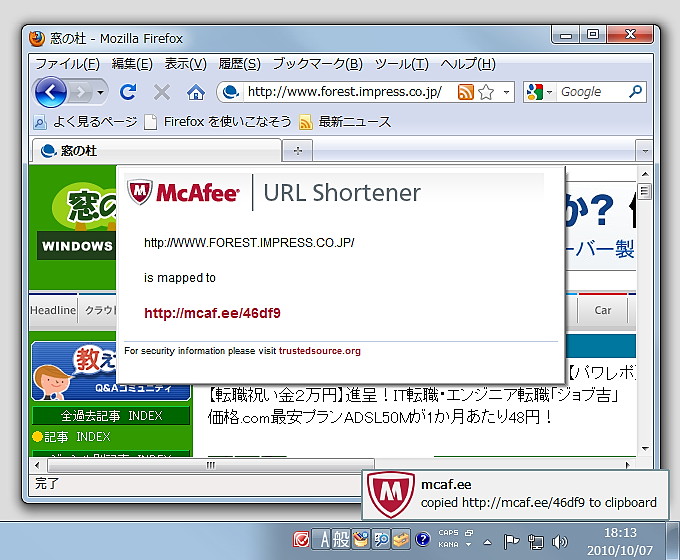Click the volume speaker tray icon

(559, 542)
